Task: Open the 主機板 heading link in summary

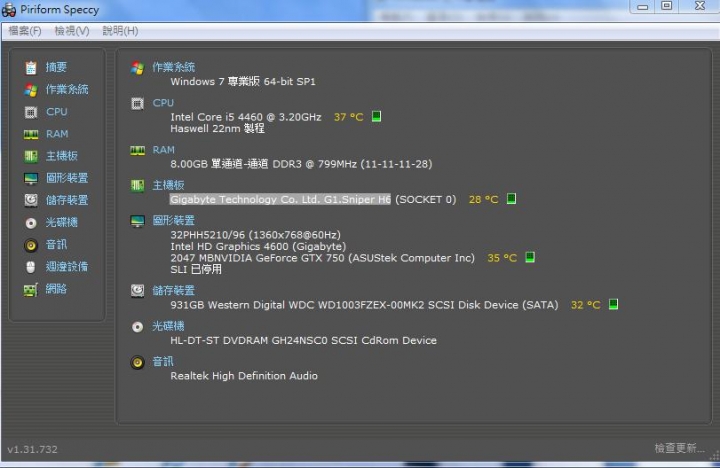Action: [x=169, y=185]
